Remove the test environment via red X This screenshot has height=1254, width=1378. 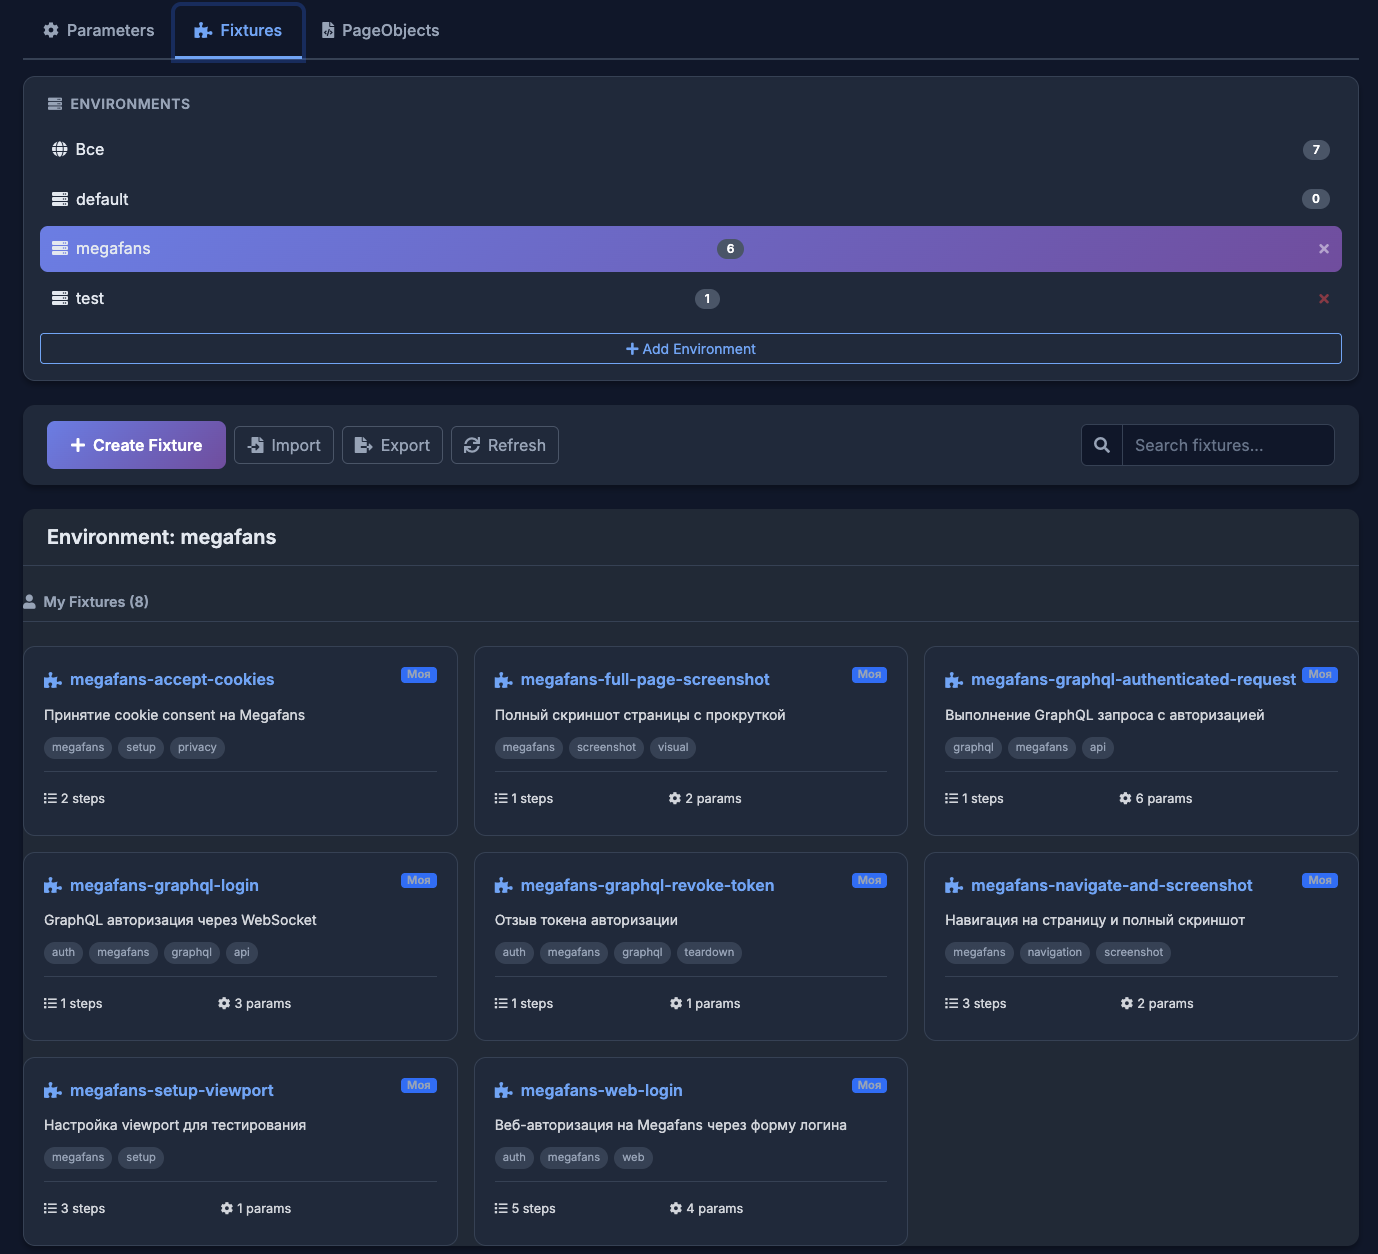click(x=1323, y=299)
